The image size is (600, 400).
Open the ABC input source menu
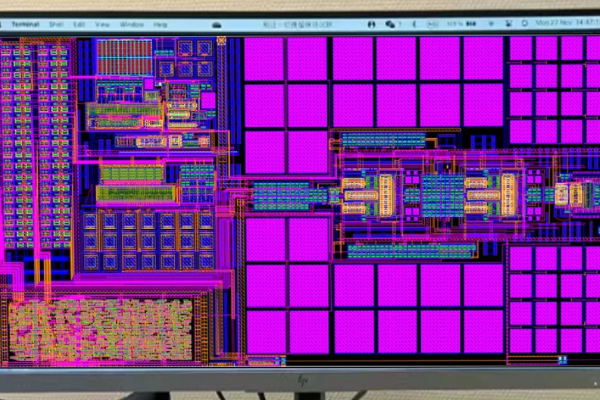432,24
